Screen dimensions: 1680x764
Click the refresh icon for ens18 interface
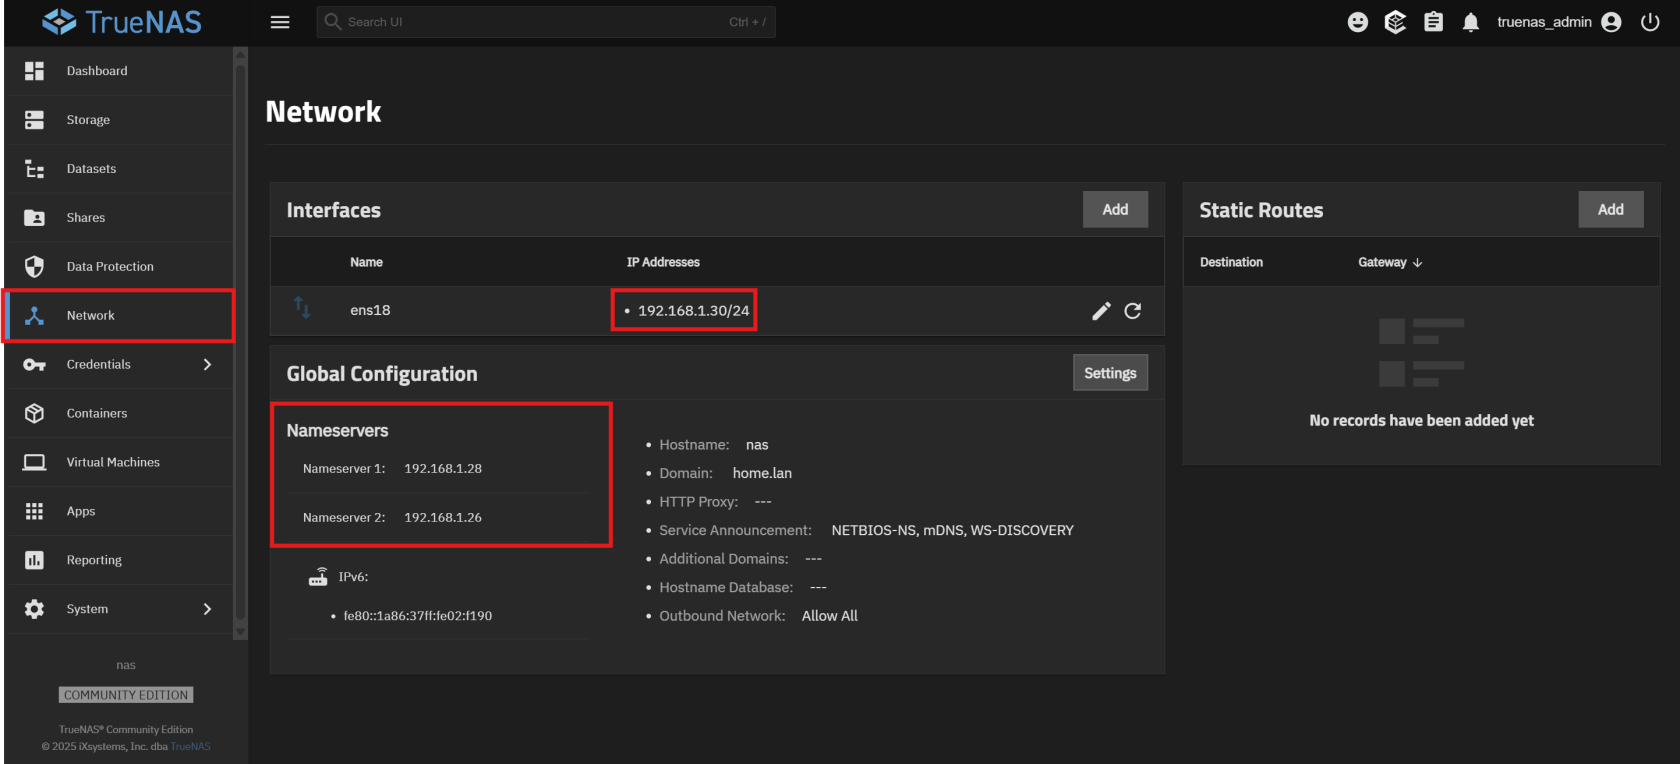coord(1133,311)
